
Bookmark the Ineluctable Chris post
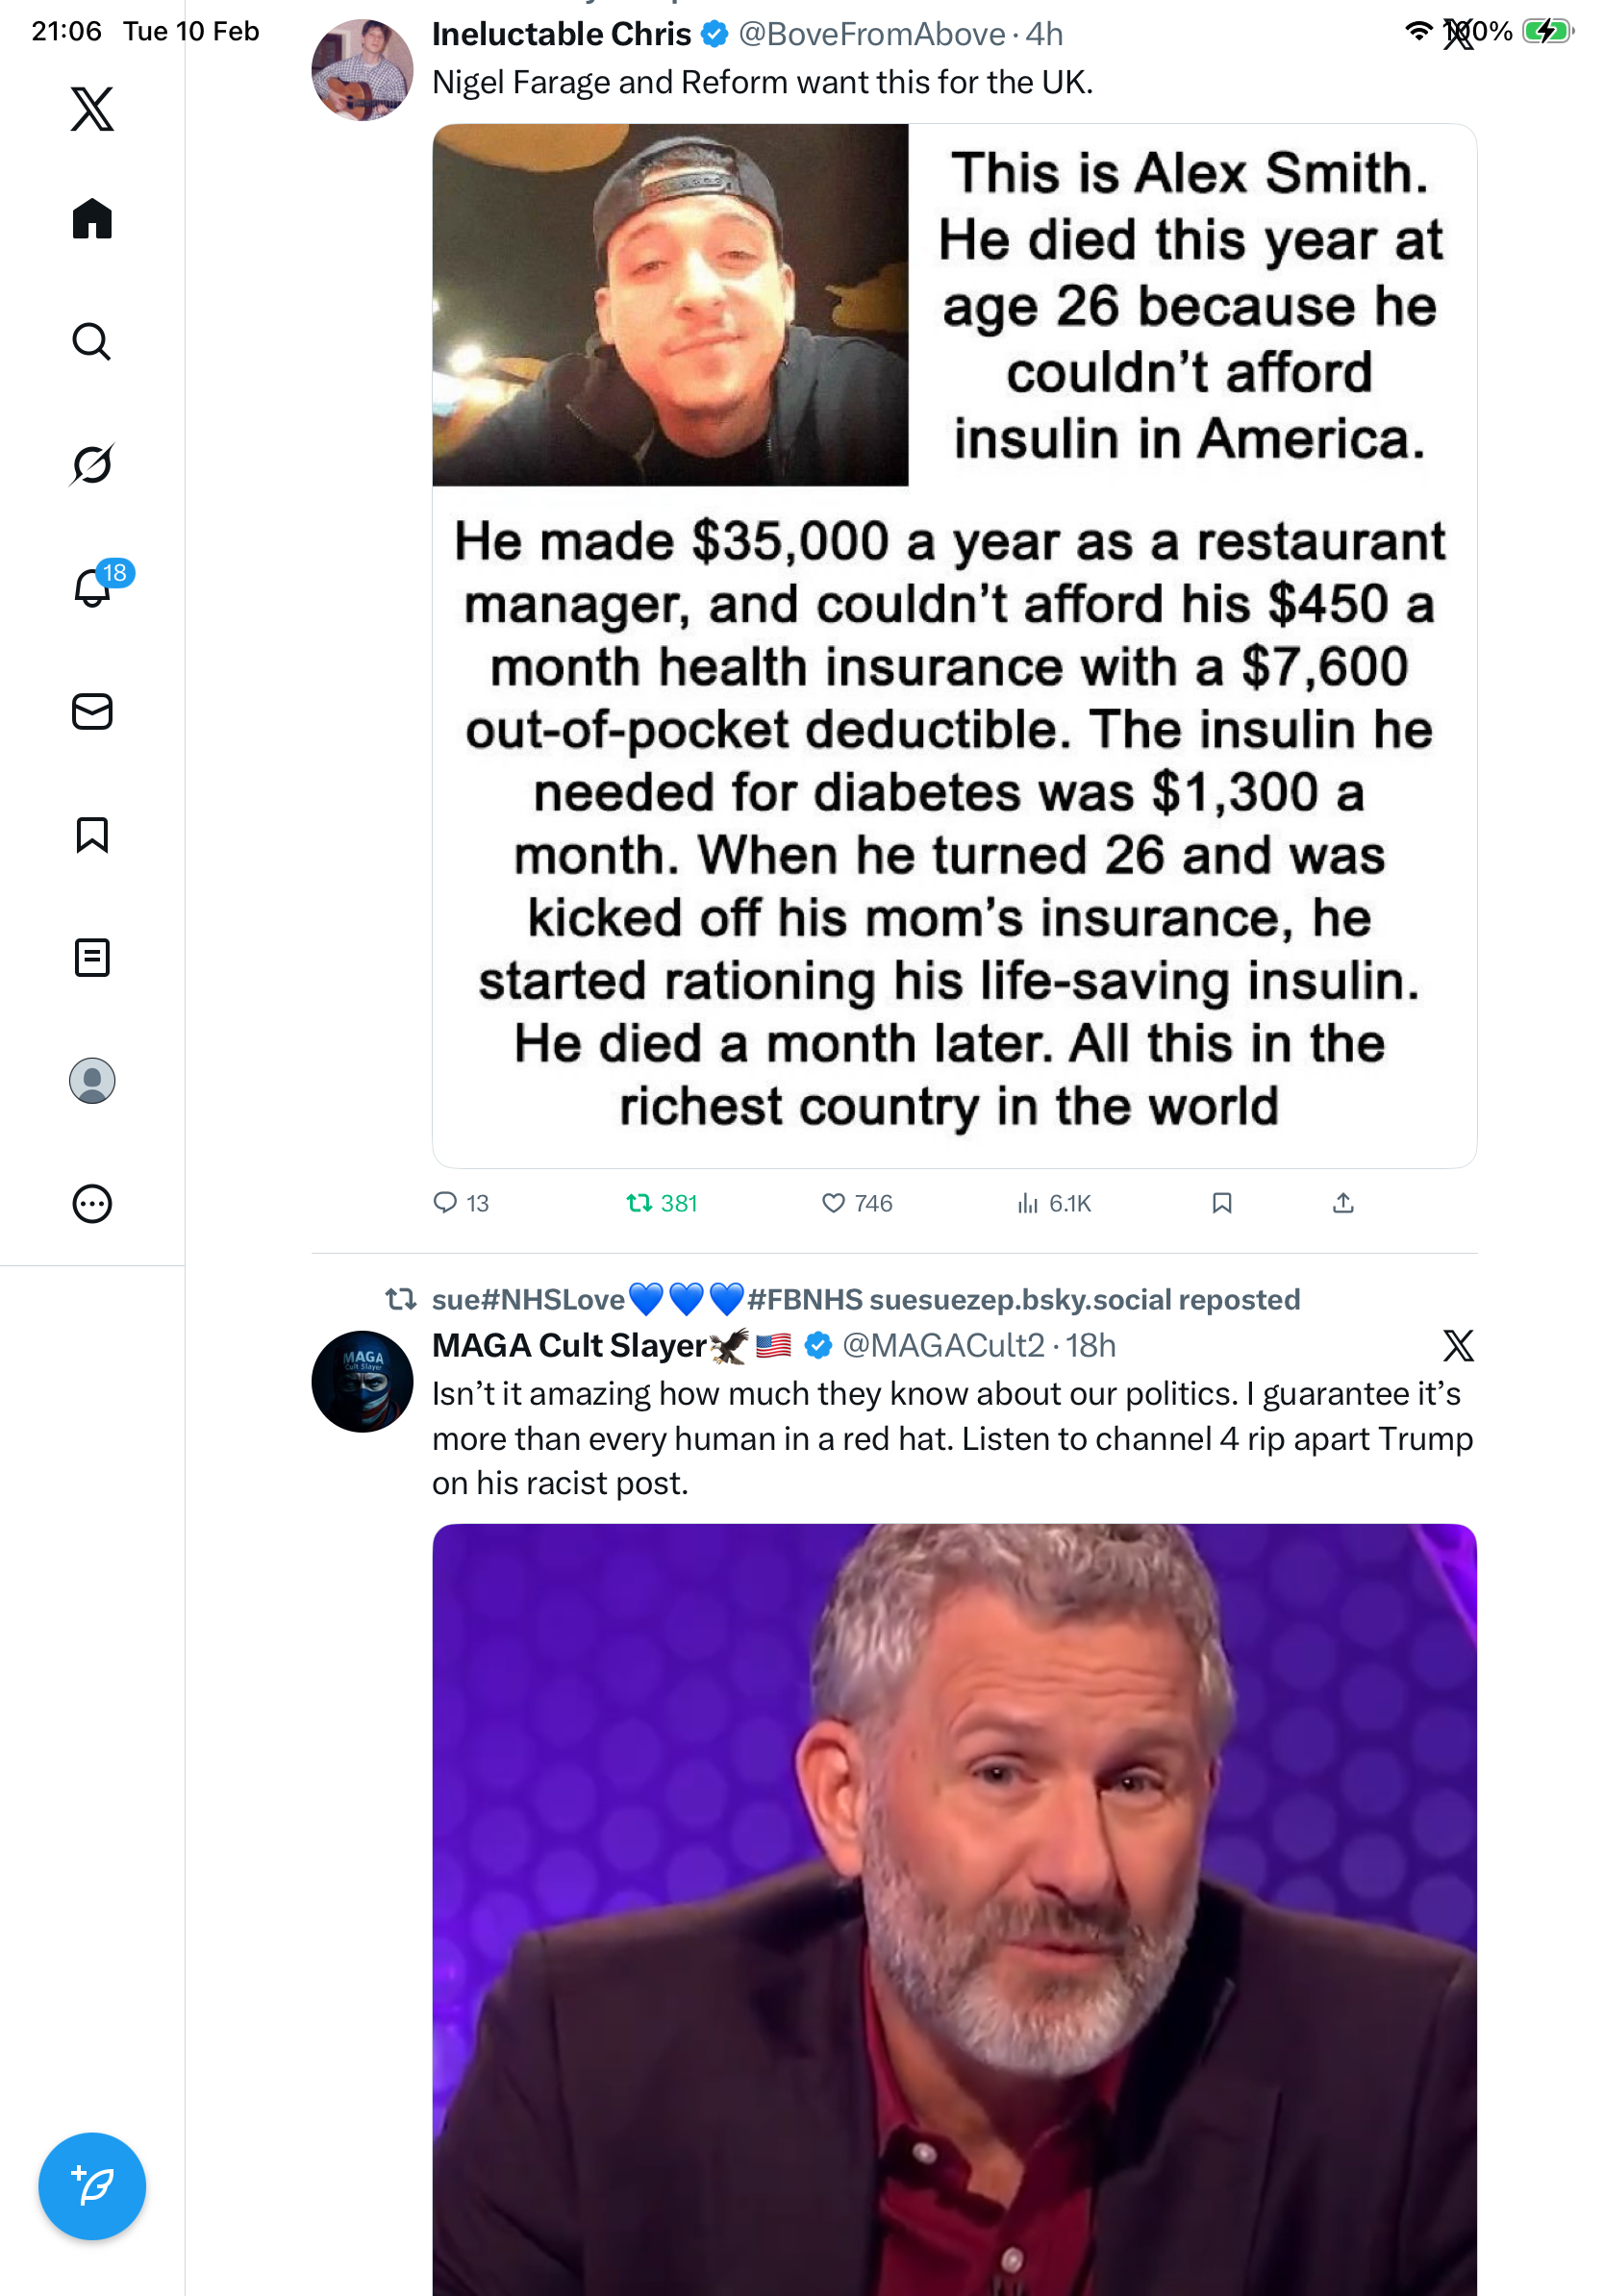(x=1221, y=1203)
